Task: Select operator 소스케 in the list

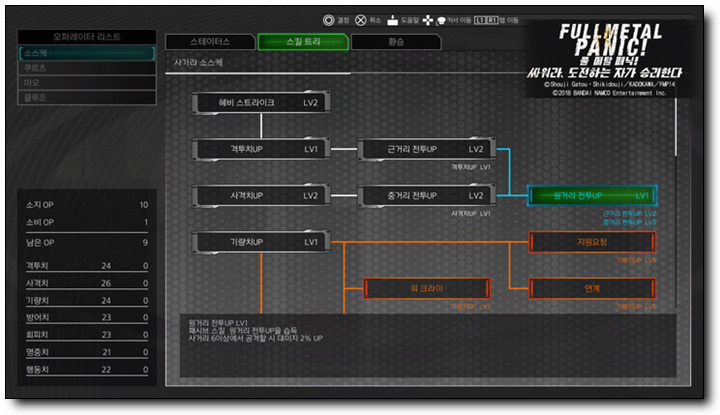Action: tap(87, 53)
